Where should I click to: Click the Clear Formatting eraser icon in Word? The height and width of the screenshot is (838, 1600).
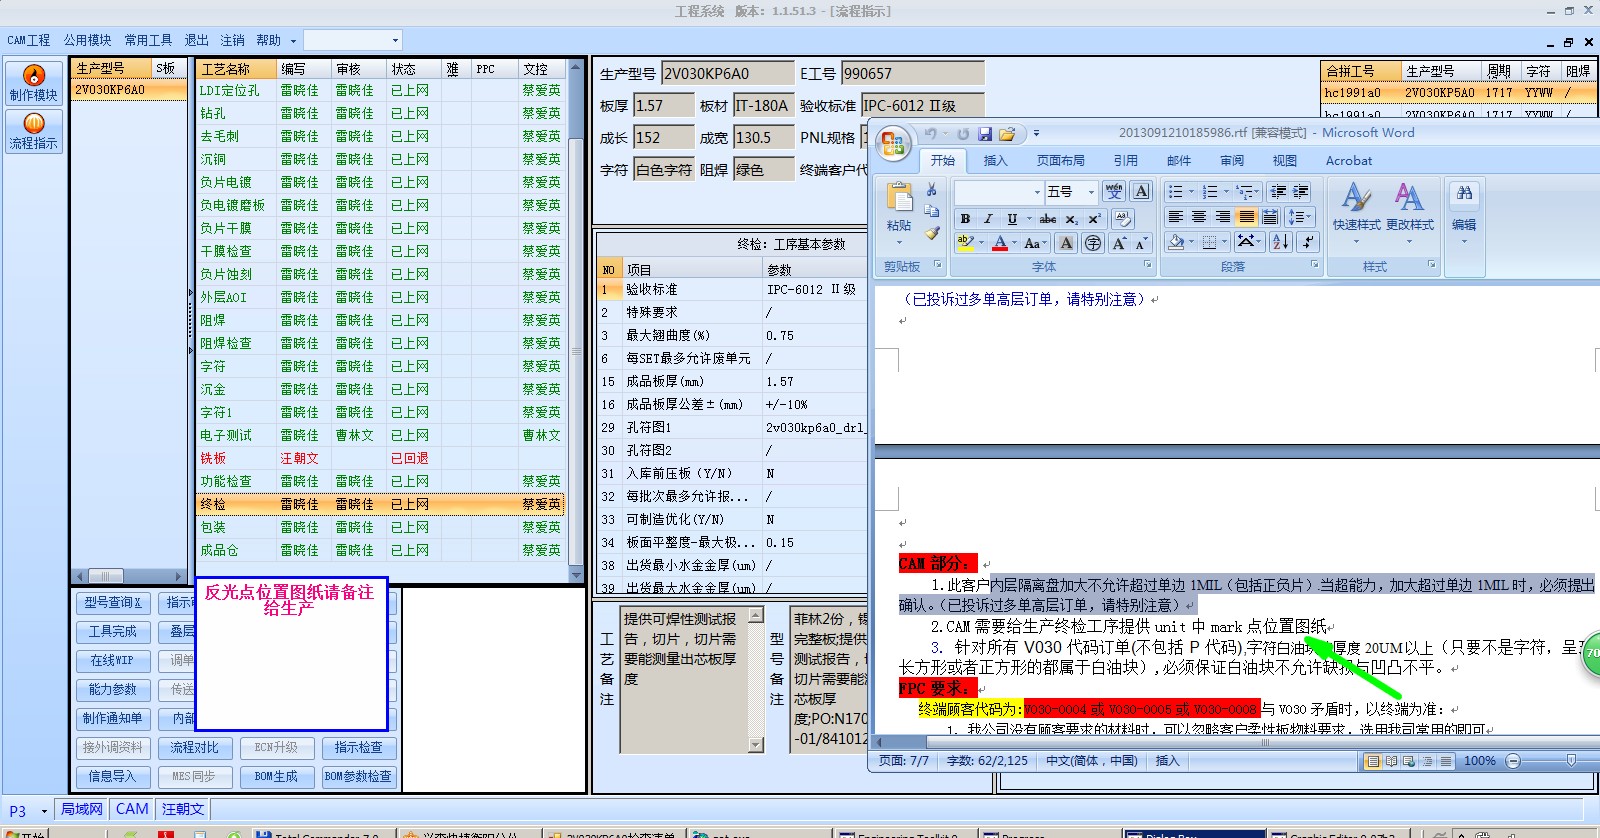(x=1122, y=218)
